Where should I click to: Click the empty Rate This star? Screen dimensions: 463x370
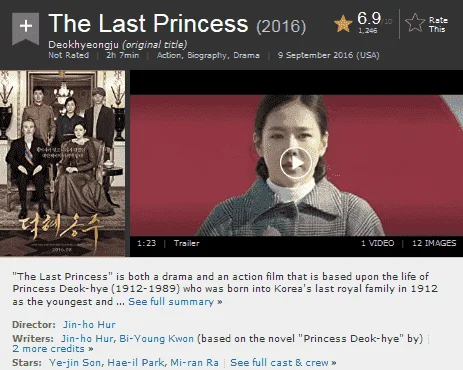[x=415, y=23]
